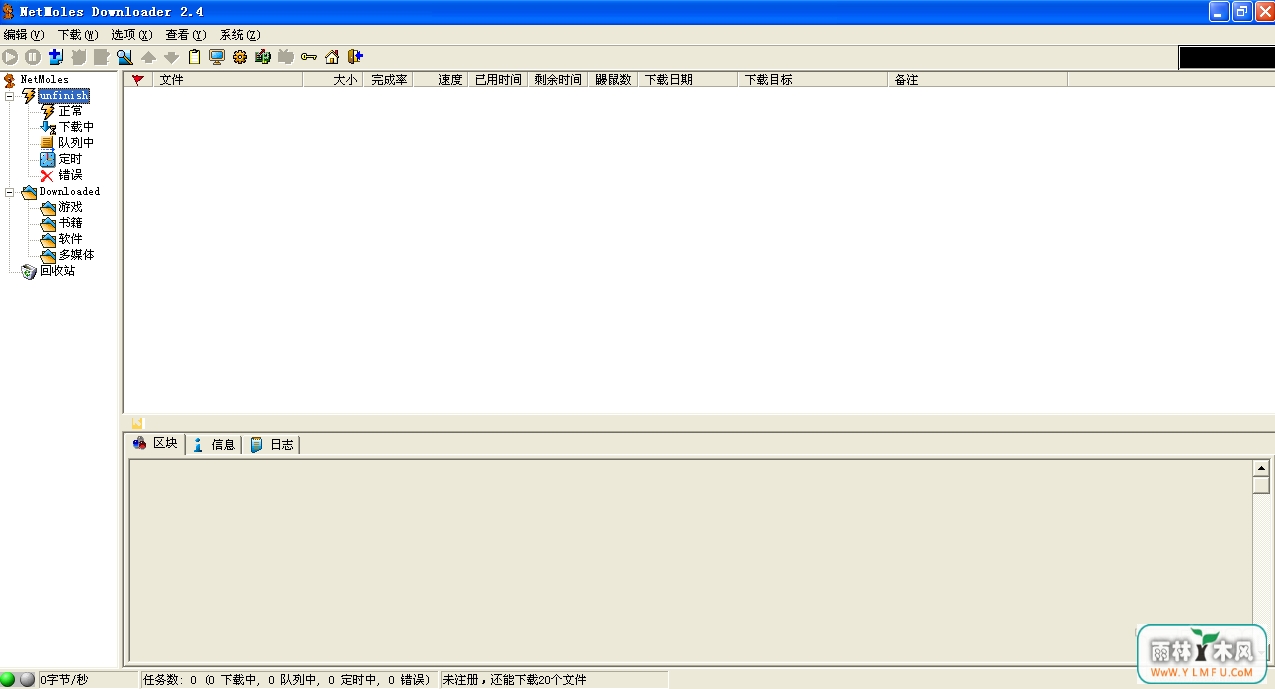This screenshot has height=689, width=1275.
Task: Click the green circuit board toolbar icon
Action: click(x=263, y=57)
